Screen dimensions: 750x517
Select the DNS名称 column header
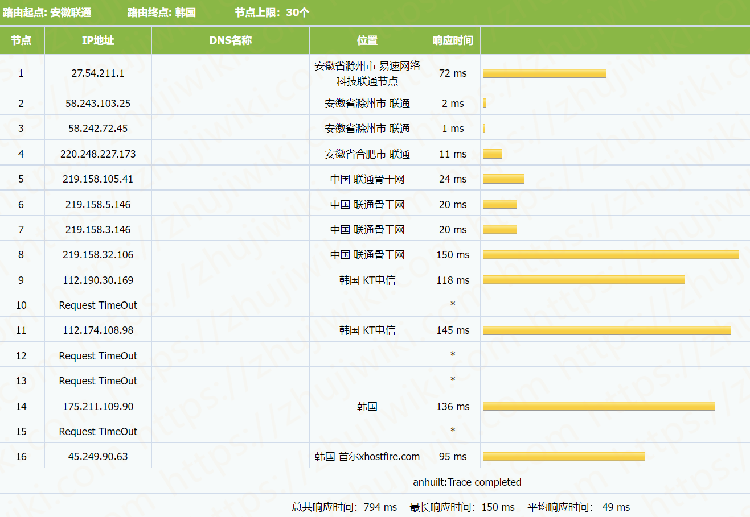(230, 41)
